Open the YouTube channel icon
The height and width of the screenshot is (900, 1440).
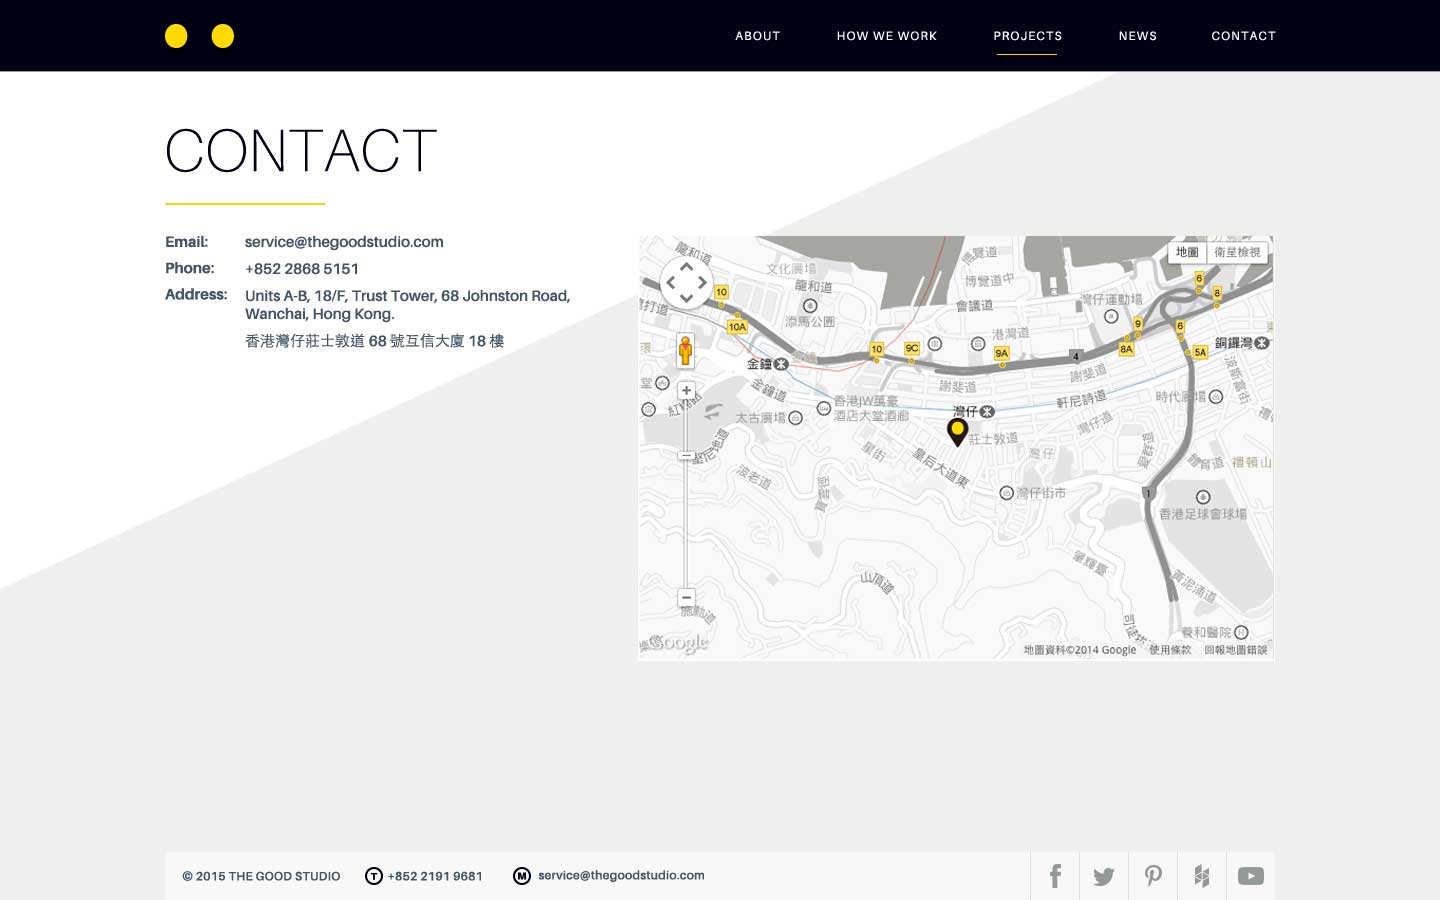[x=1250, y=877]
